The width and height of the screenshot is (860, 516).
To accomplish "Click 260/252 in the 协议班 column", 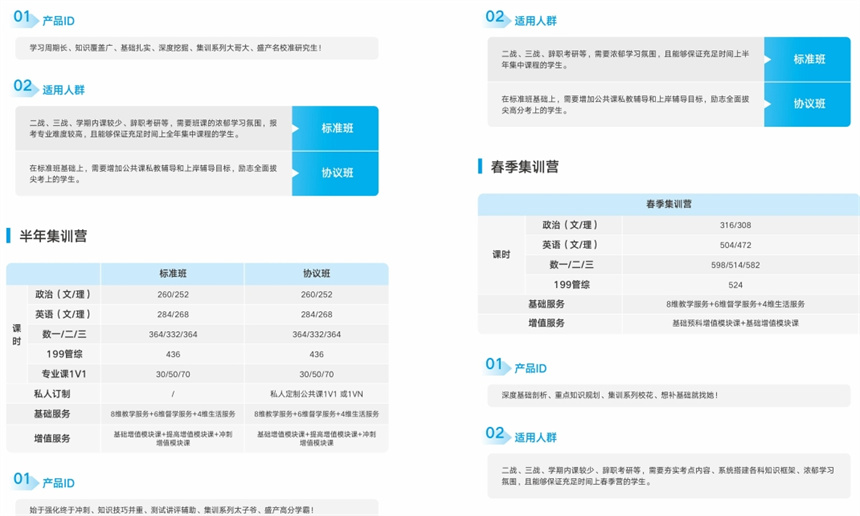I will tap(316, 294).
